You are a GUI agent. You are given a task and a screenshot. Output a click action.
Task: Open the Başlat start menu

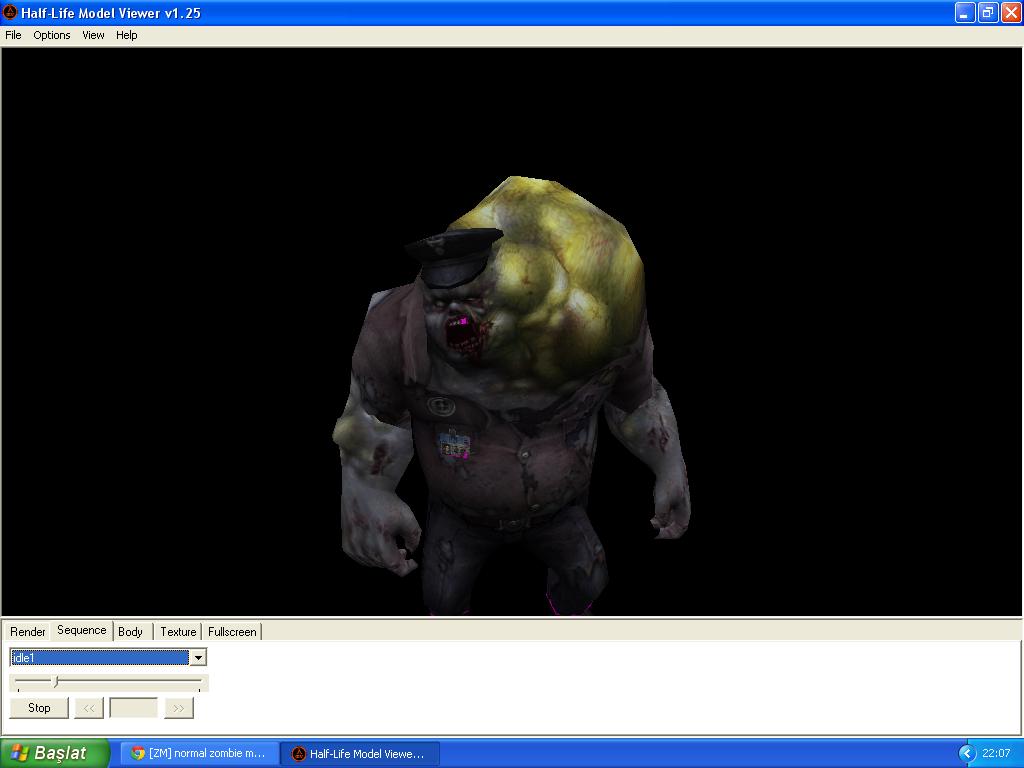(55, 753)
